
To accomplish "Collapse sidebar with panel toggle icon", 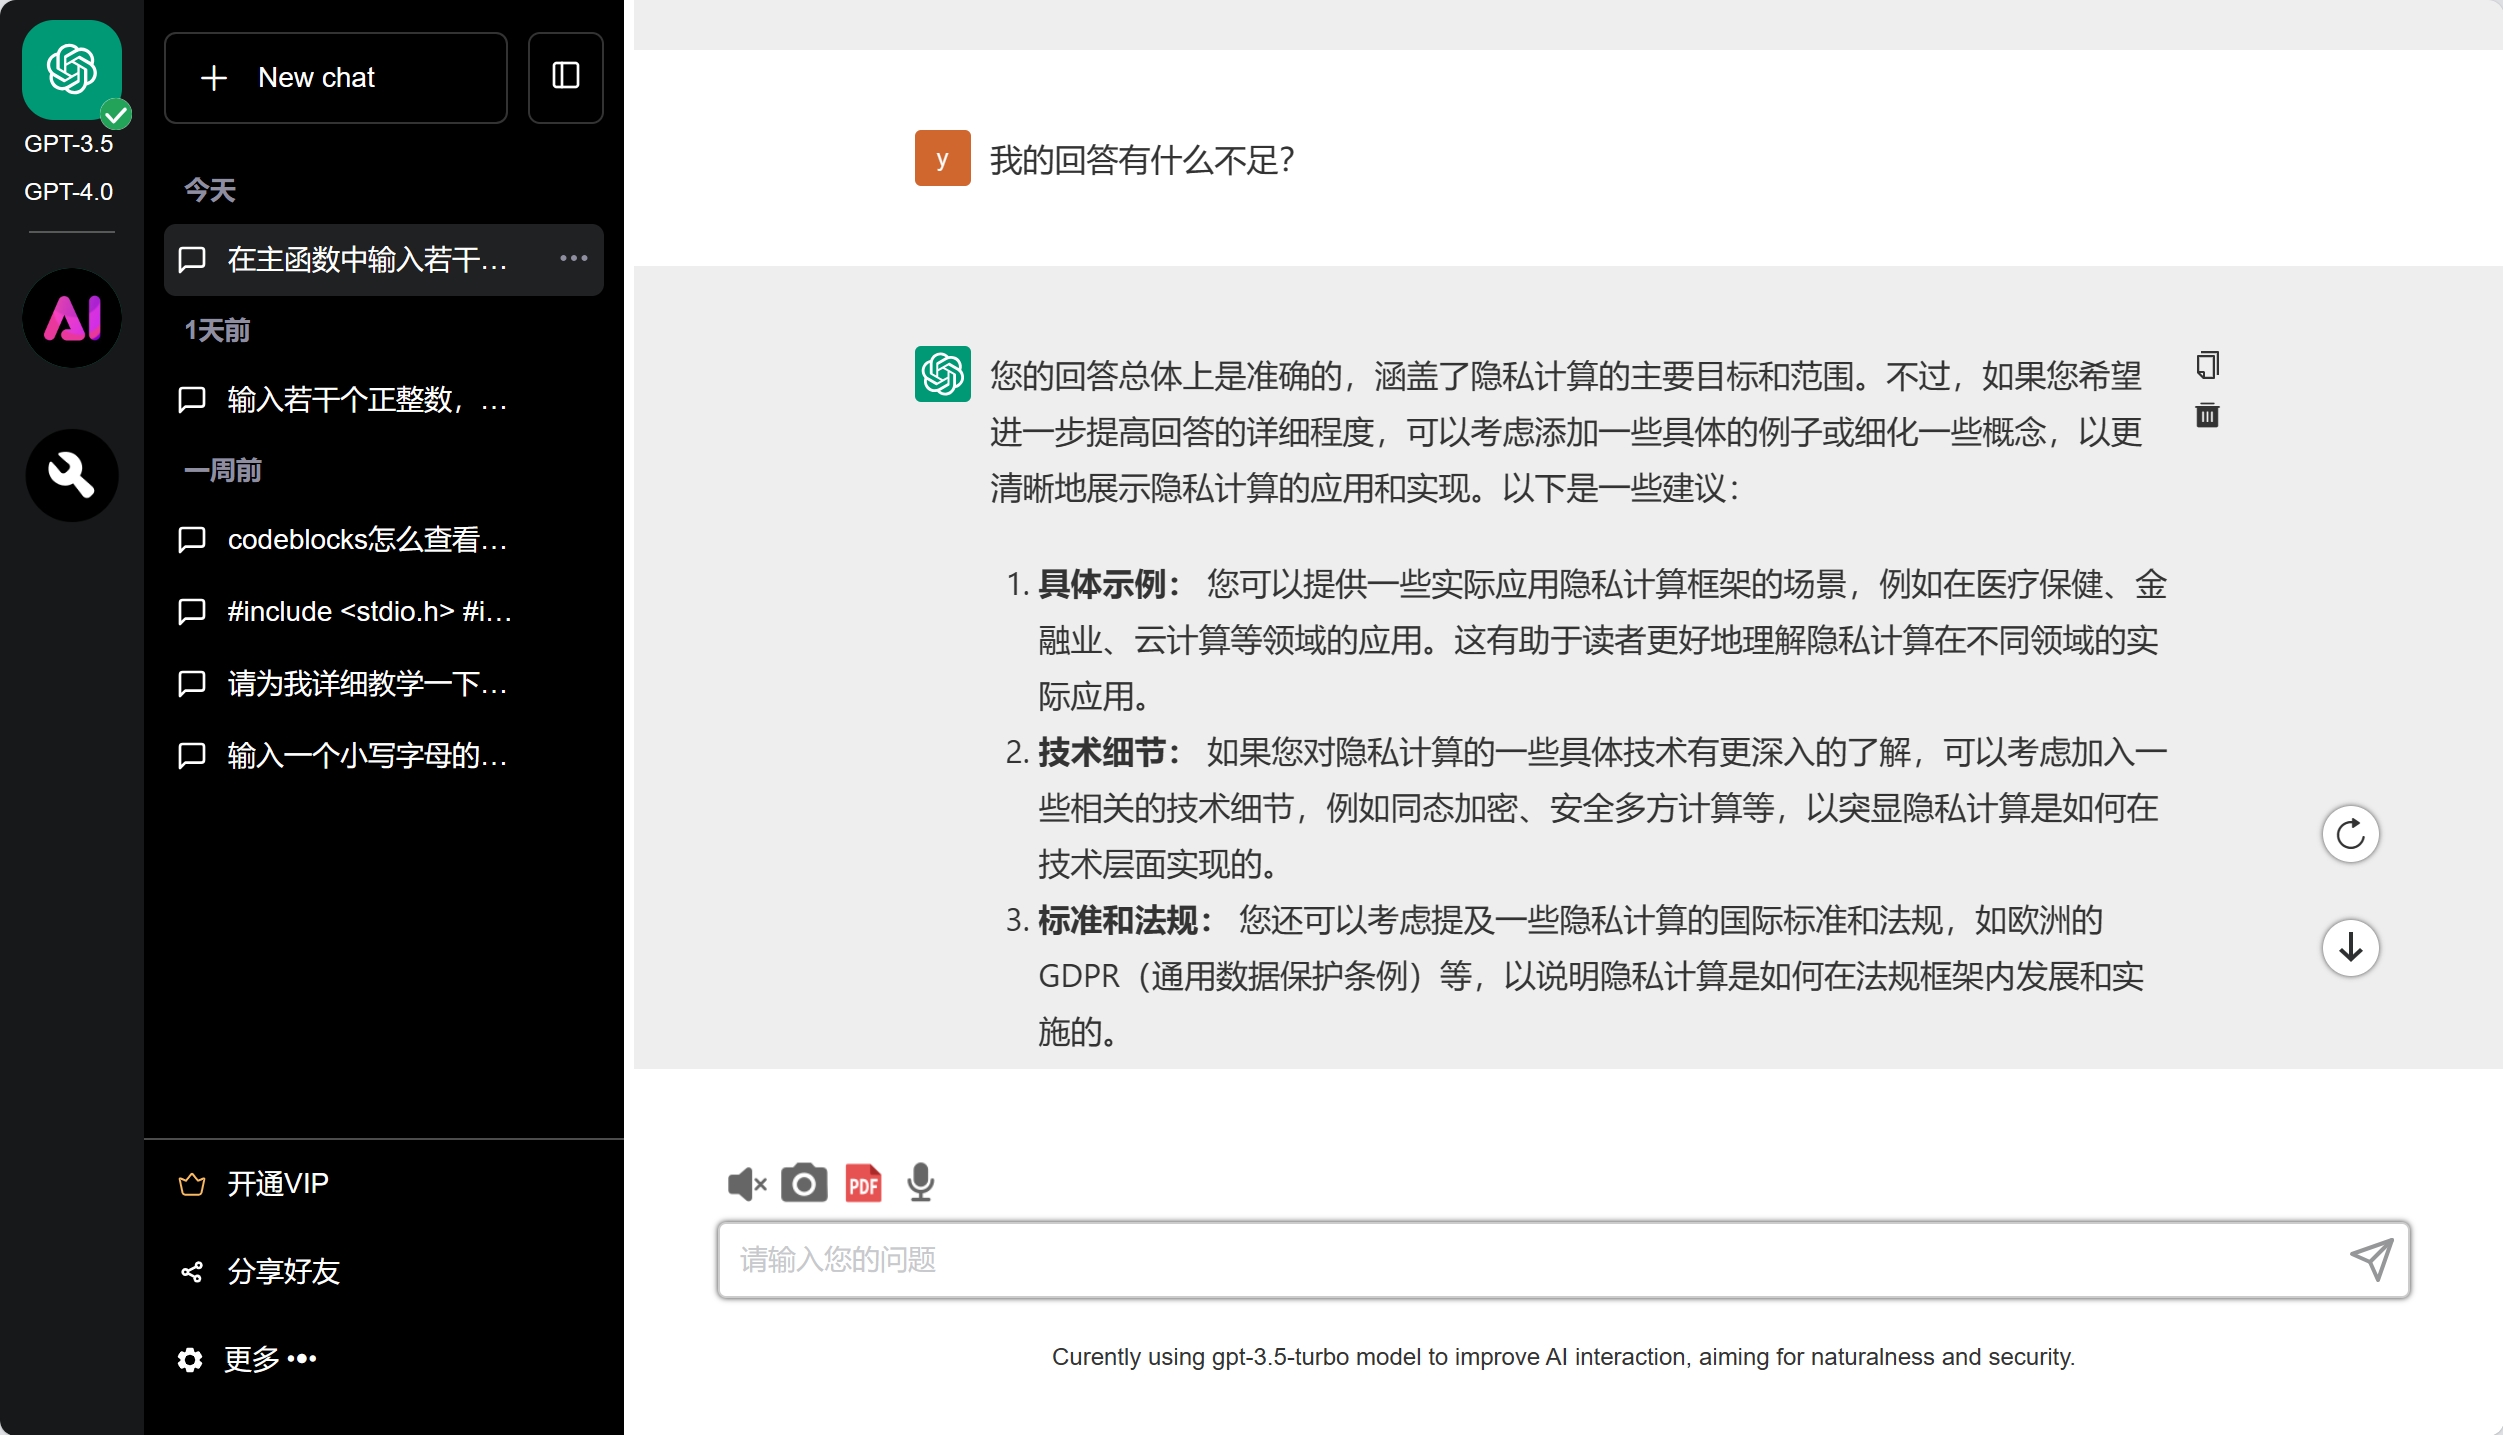I will tap(566, 77).
